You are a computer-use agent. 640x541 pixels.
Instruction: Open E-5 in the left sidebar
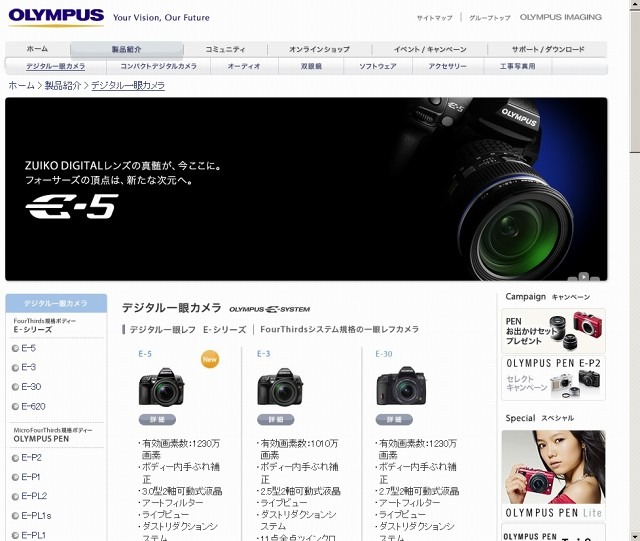click(29, 348)
